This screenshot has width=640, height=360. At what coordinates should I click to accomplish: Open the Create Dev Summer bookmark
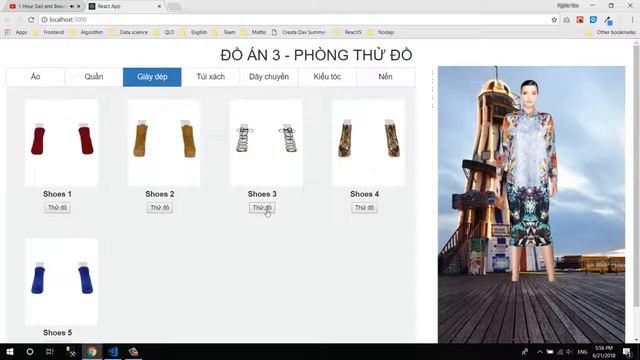(299, 32)
